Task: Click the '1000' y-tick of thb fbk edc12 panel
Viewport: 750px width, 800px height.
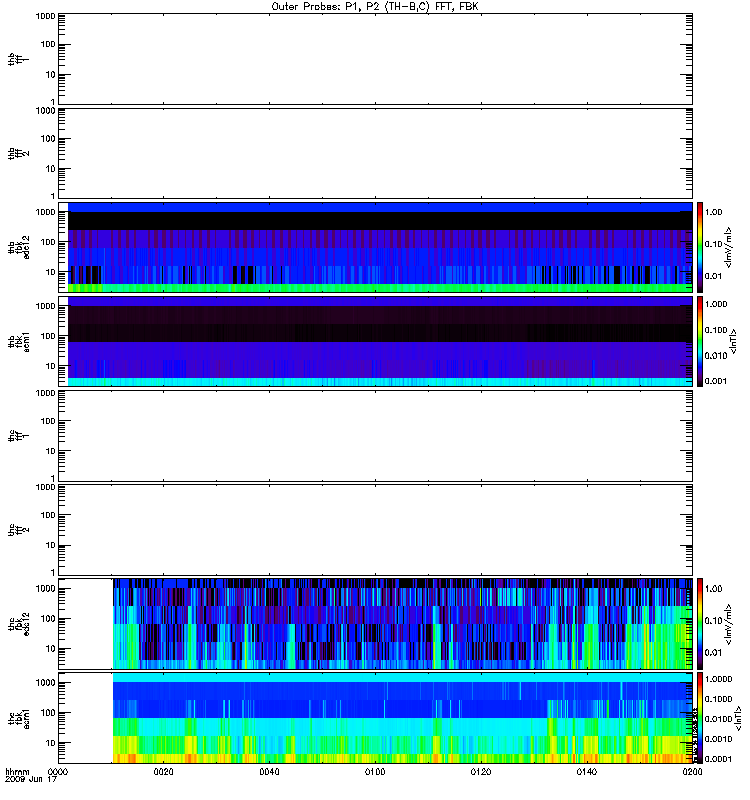Action: tap(46, 212)
